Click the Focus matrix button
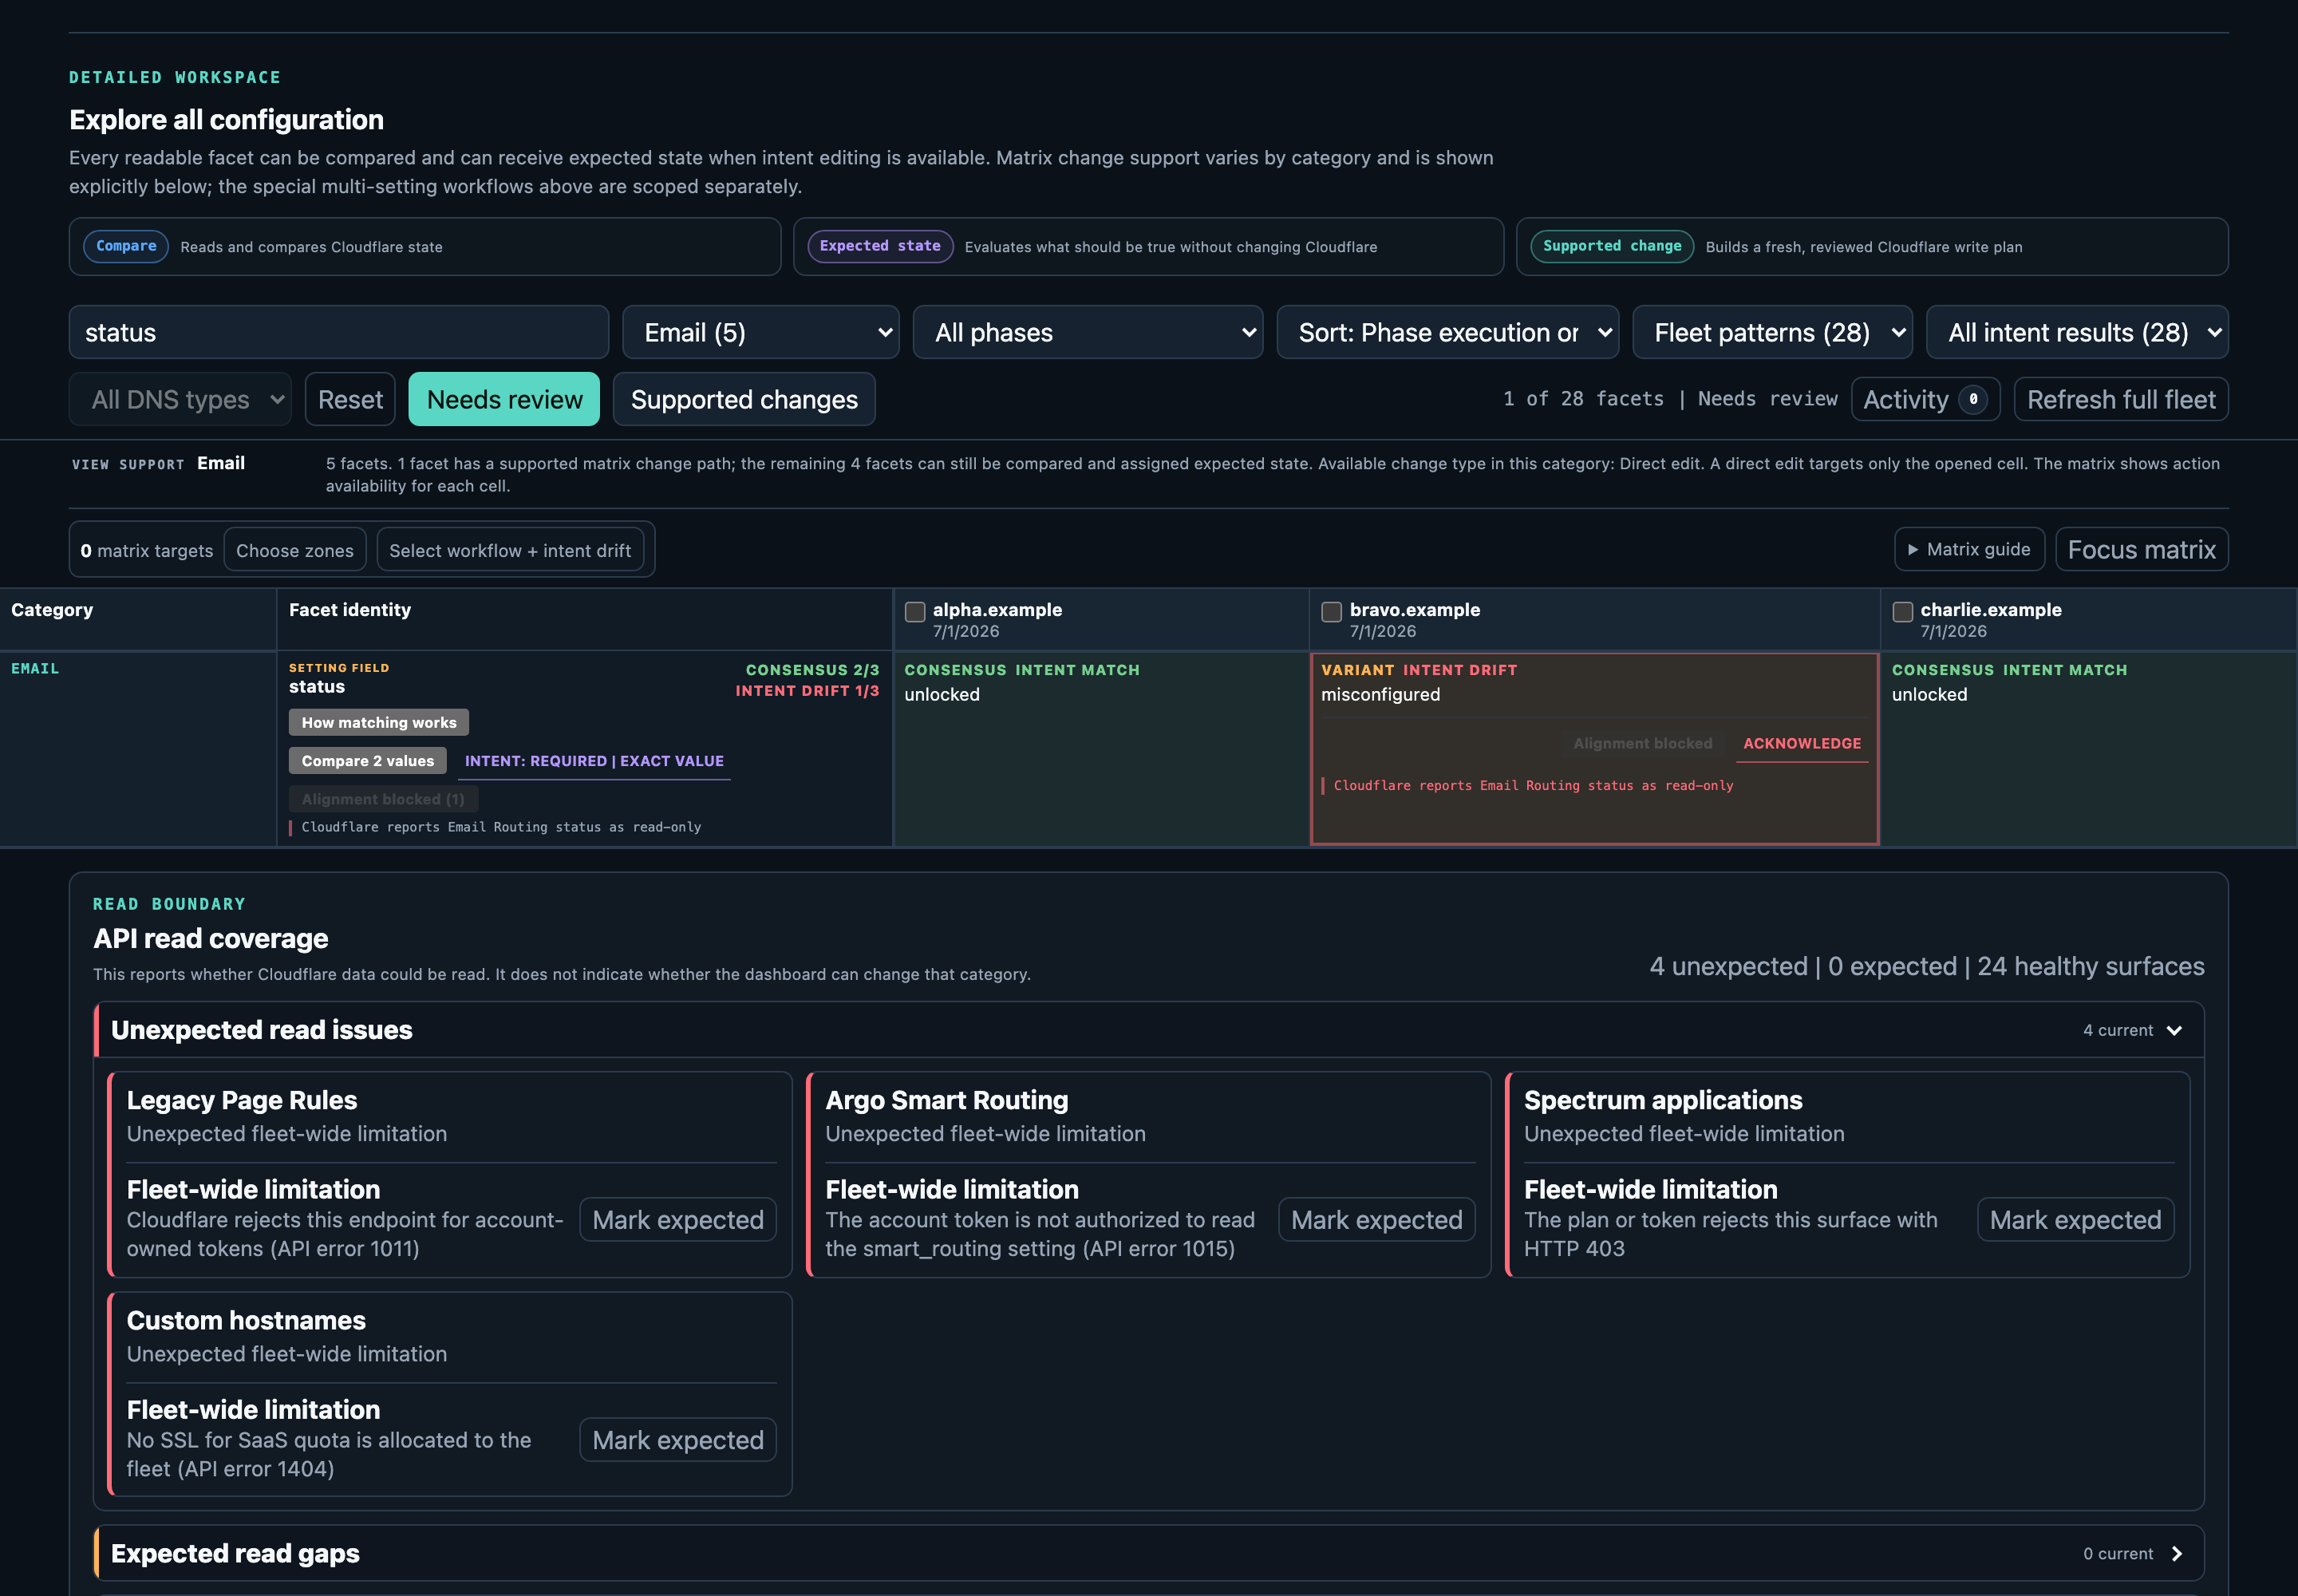2298x1596 pixels. tap(2141, 549)
